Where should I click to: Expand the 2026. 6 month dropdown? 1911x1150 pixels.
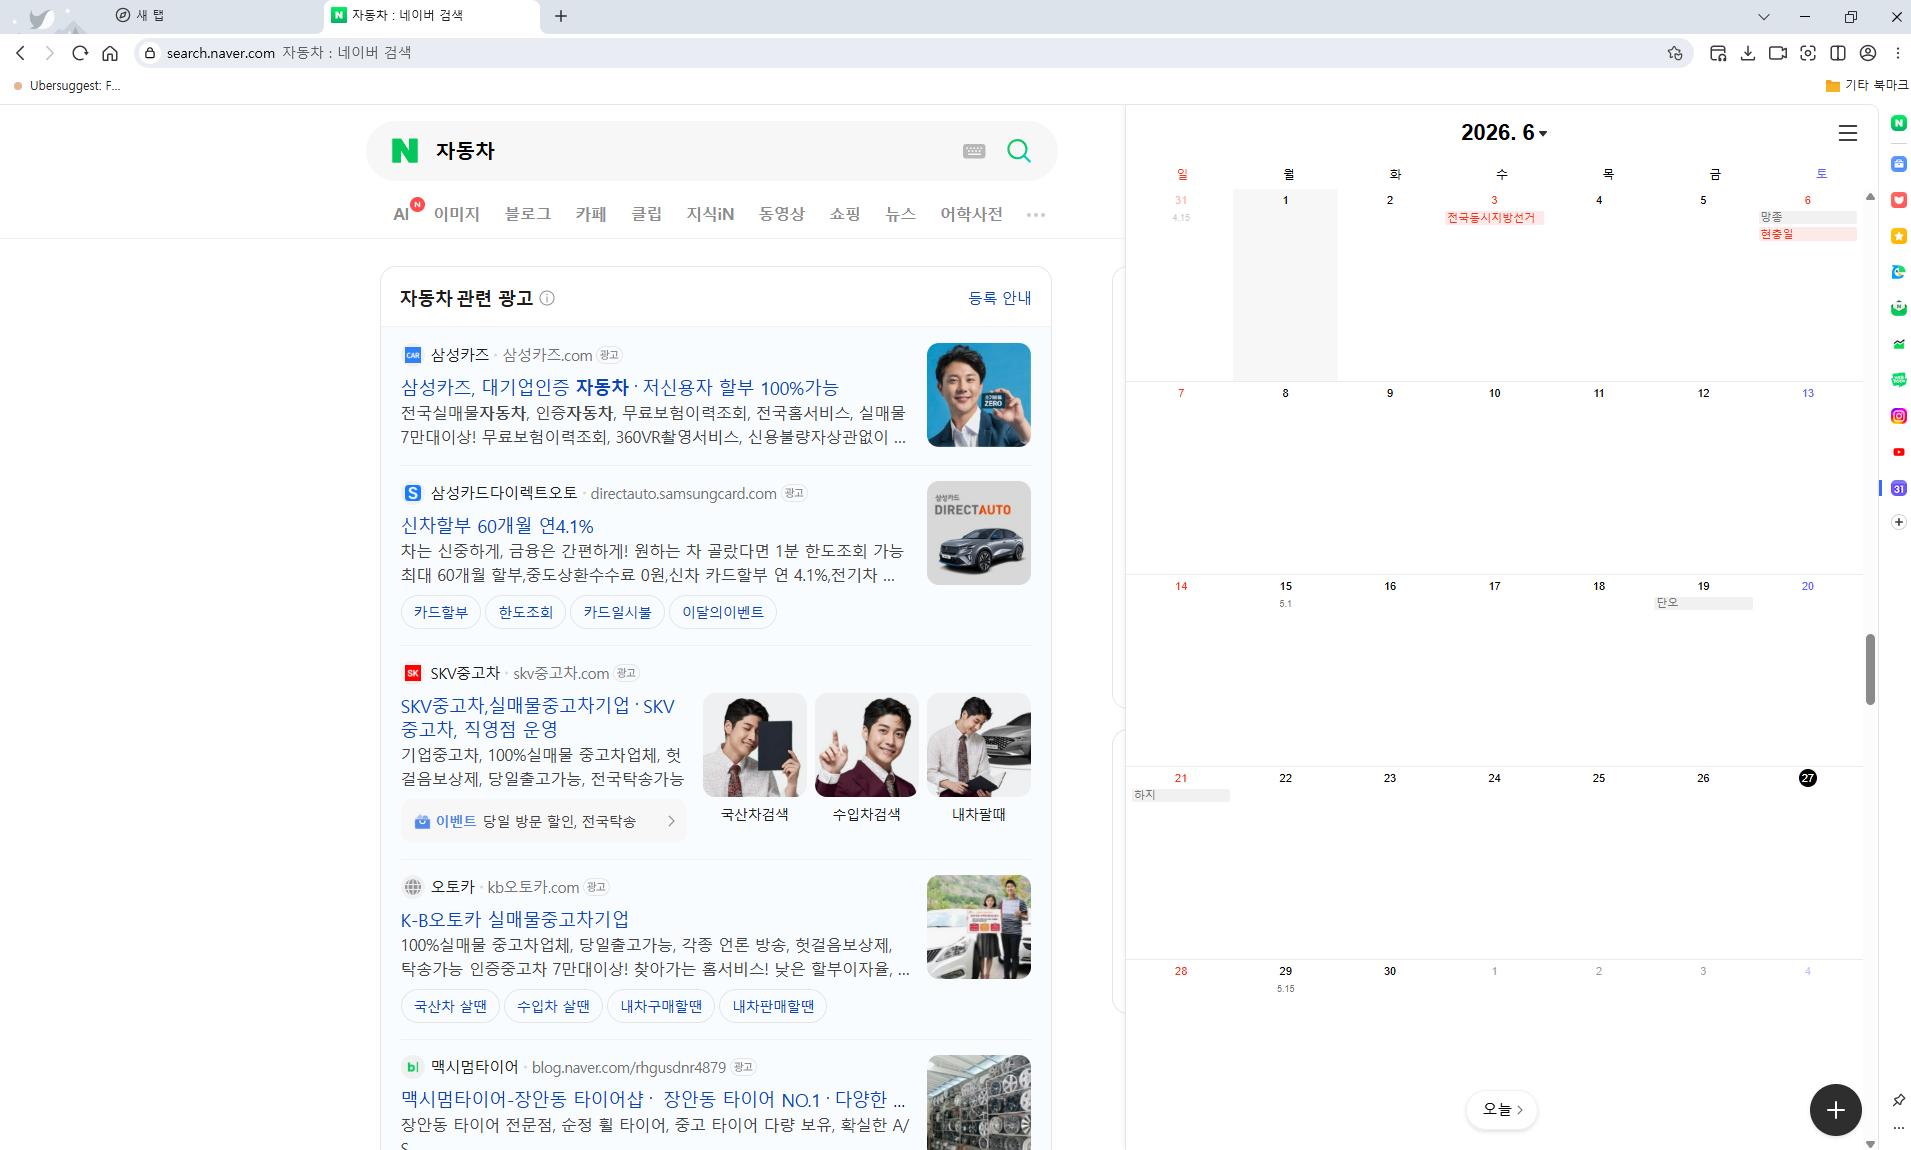pyautogui.click(x=1504, y=133)
